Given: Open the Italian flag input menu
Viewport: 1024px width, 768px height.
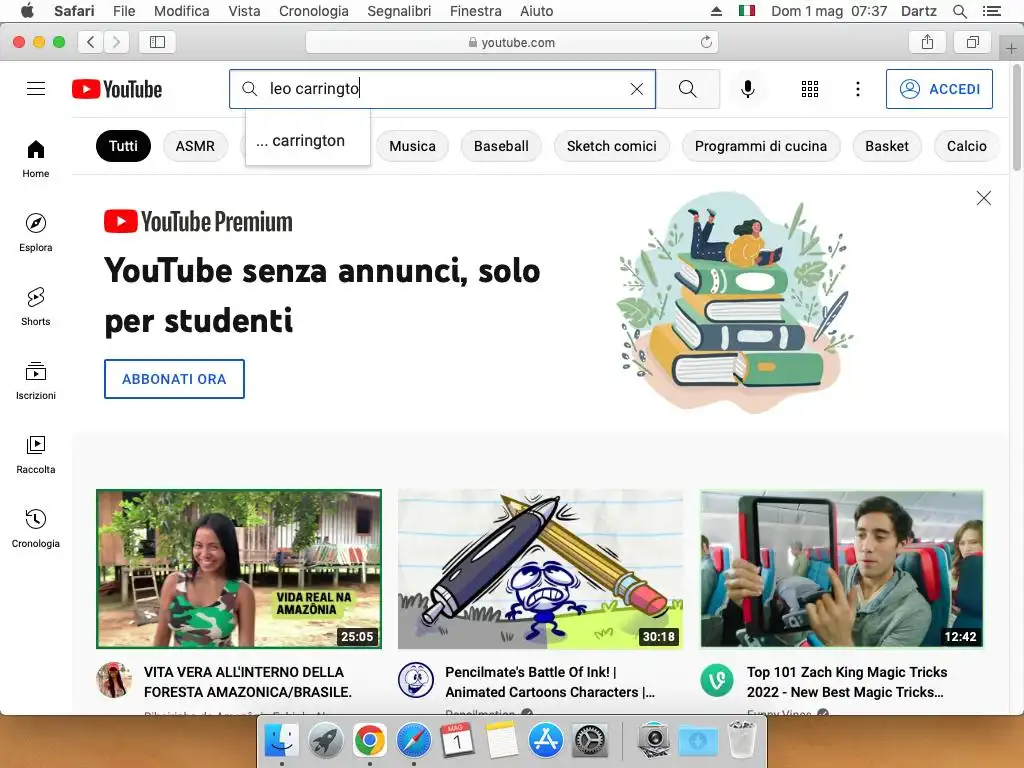Looking at the screenshot, I should tap(746, 11).
